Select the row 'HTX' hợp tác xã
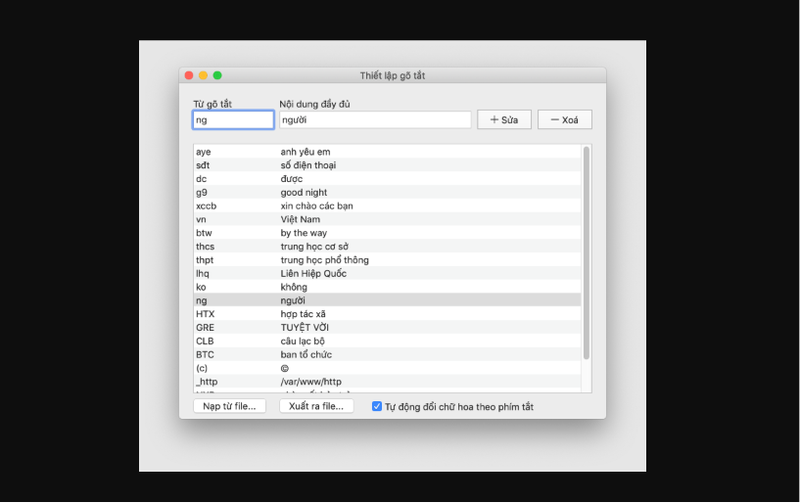 (x=387, y=314)
